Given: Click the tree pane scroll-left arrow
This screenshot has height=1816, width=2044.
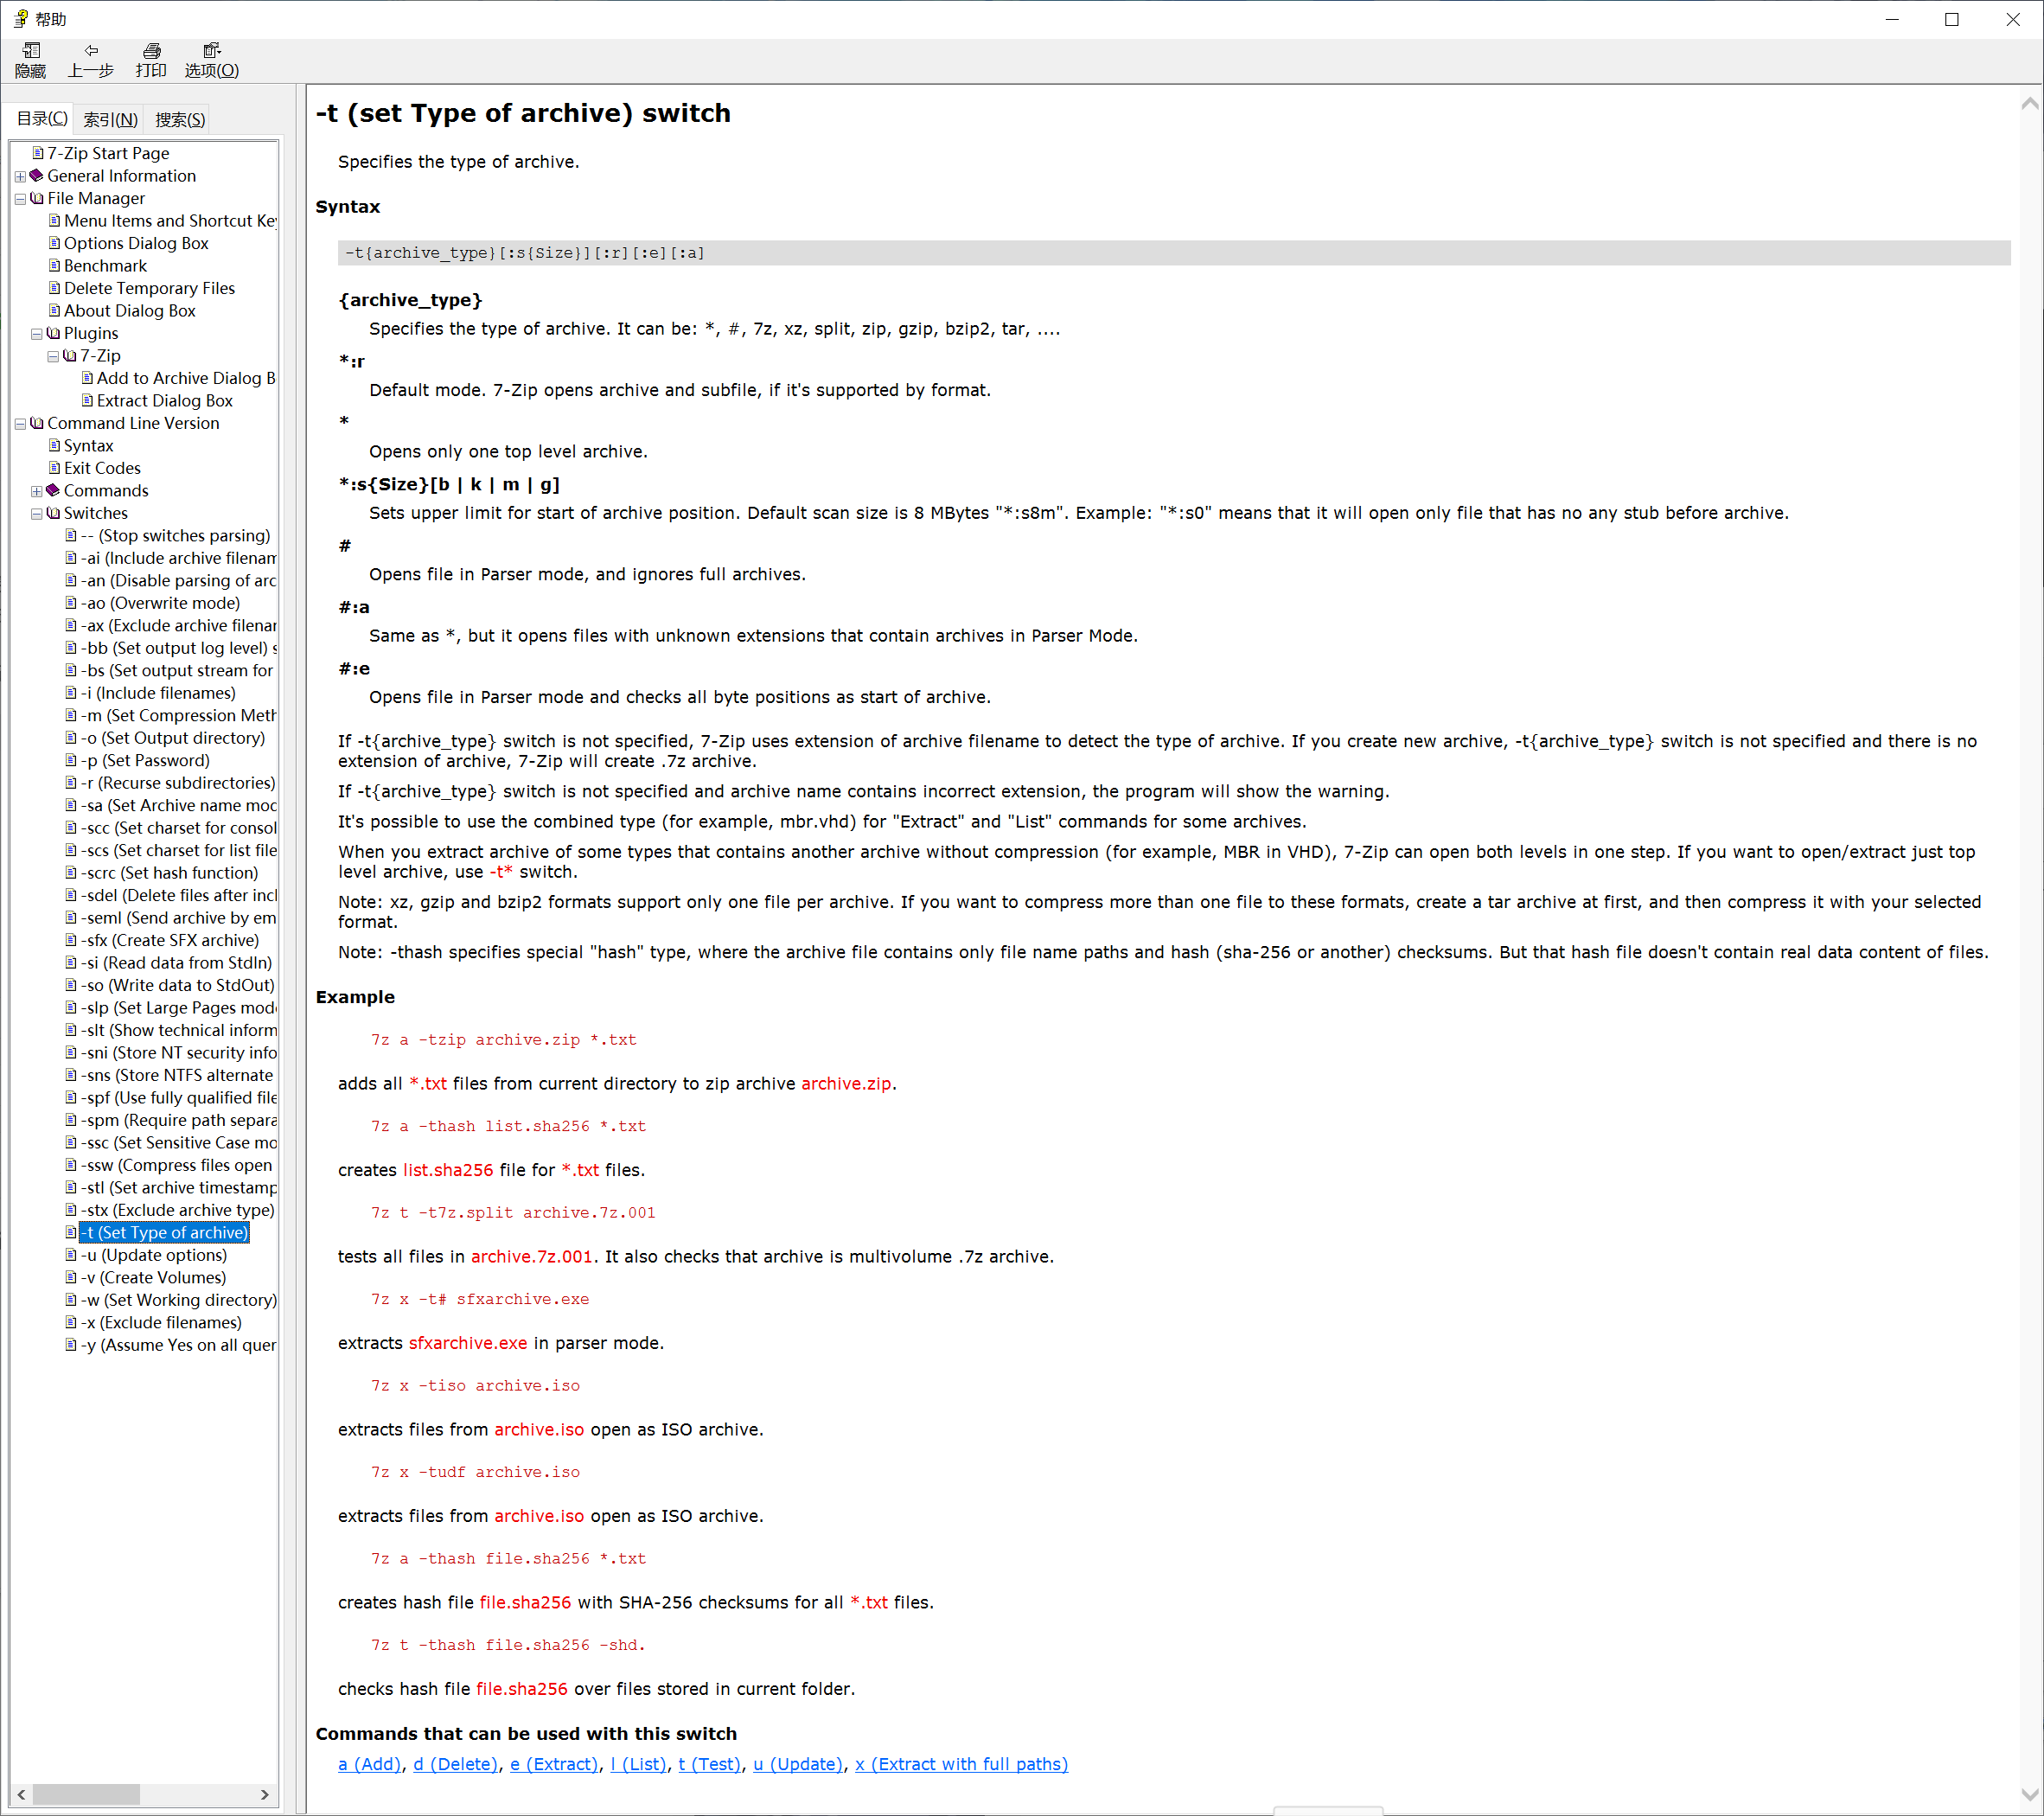Looking at the screenshot, I should point(21,1795).
